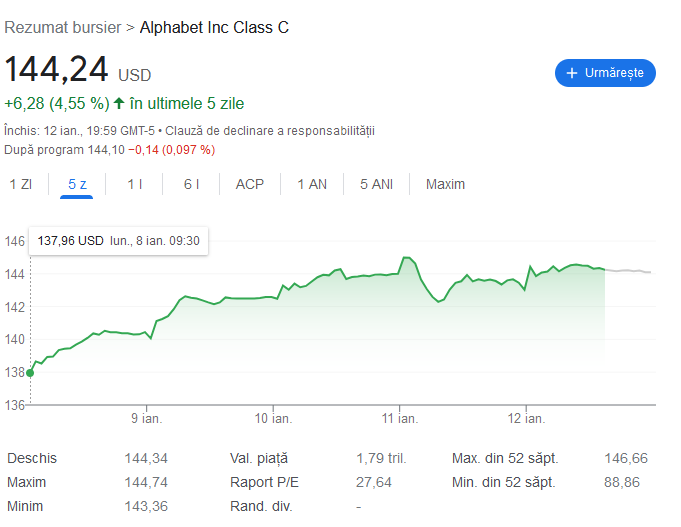681x527 pixels.
Task: Click the Alphabet Inc Class C title
Action: pos(214,27)
